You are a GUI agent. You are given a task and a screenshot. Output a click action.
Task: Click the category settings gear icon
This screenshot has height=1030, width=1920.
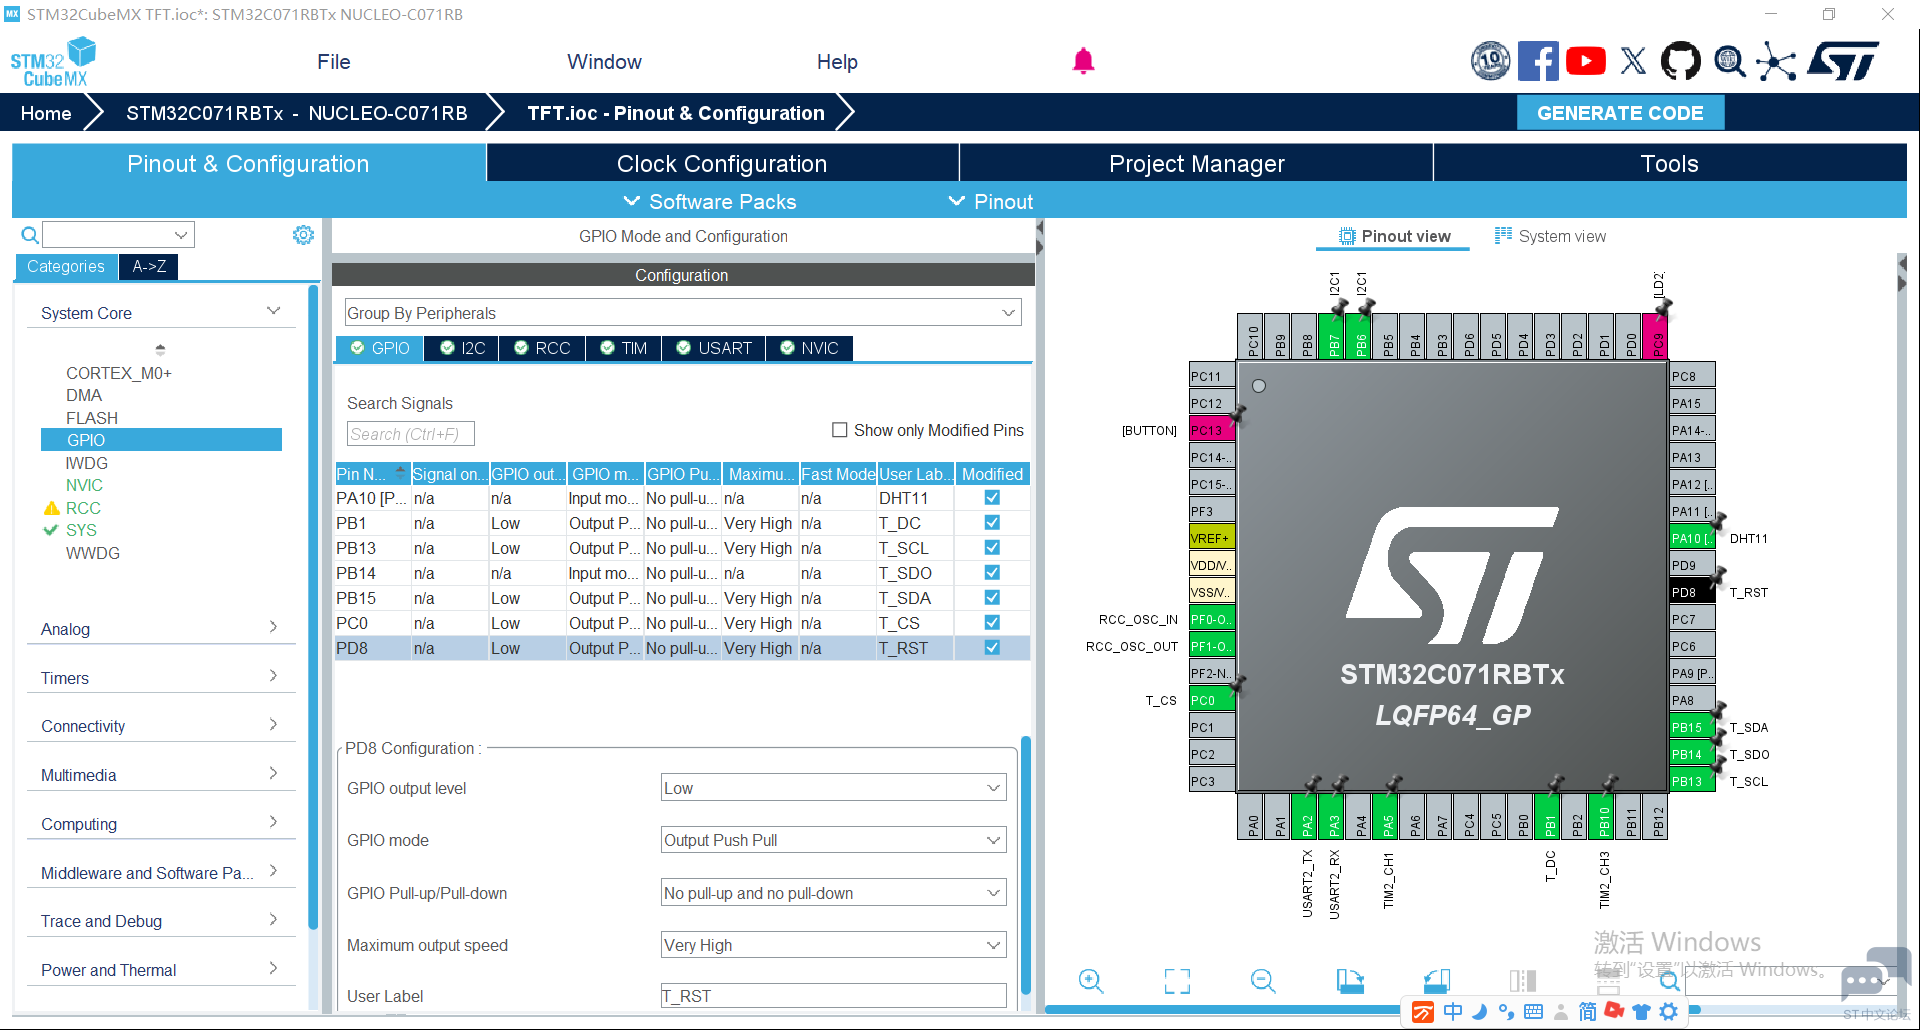click(x=303, y=235)
